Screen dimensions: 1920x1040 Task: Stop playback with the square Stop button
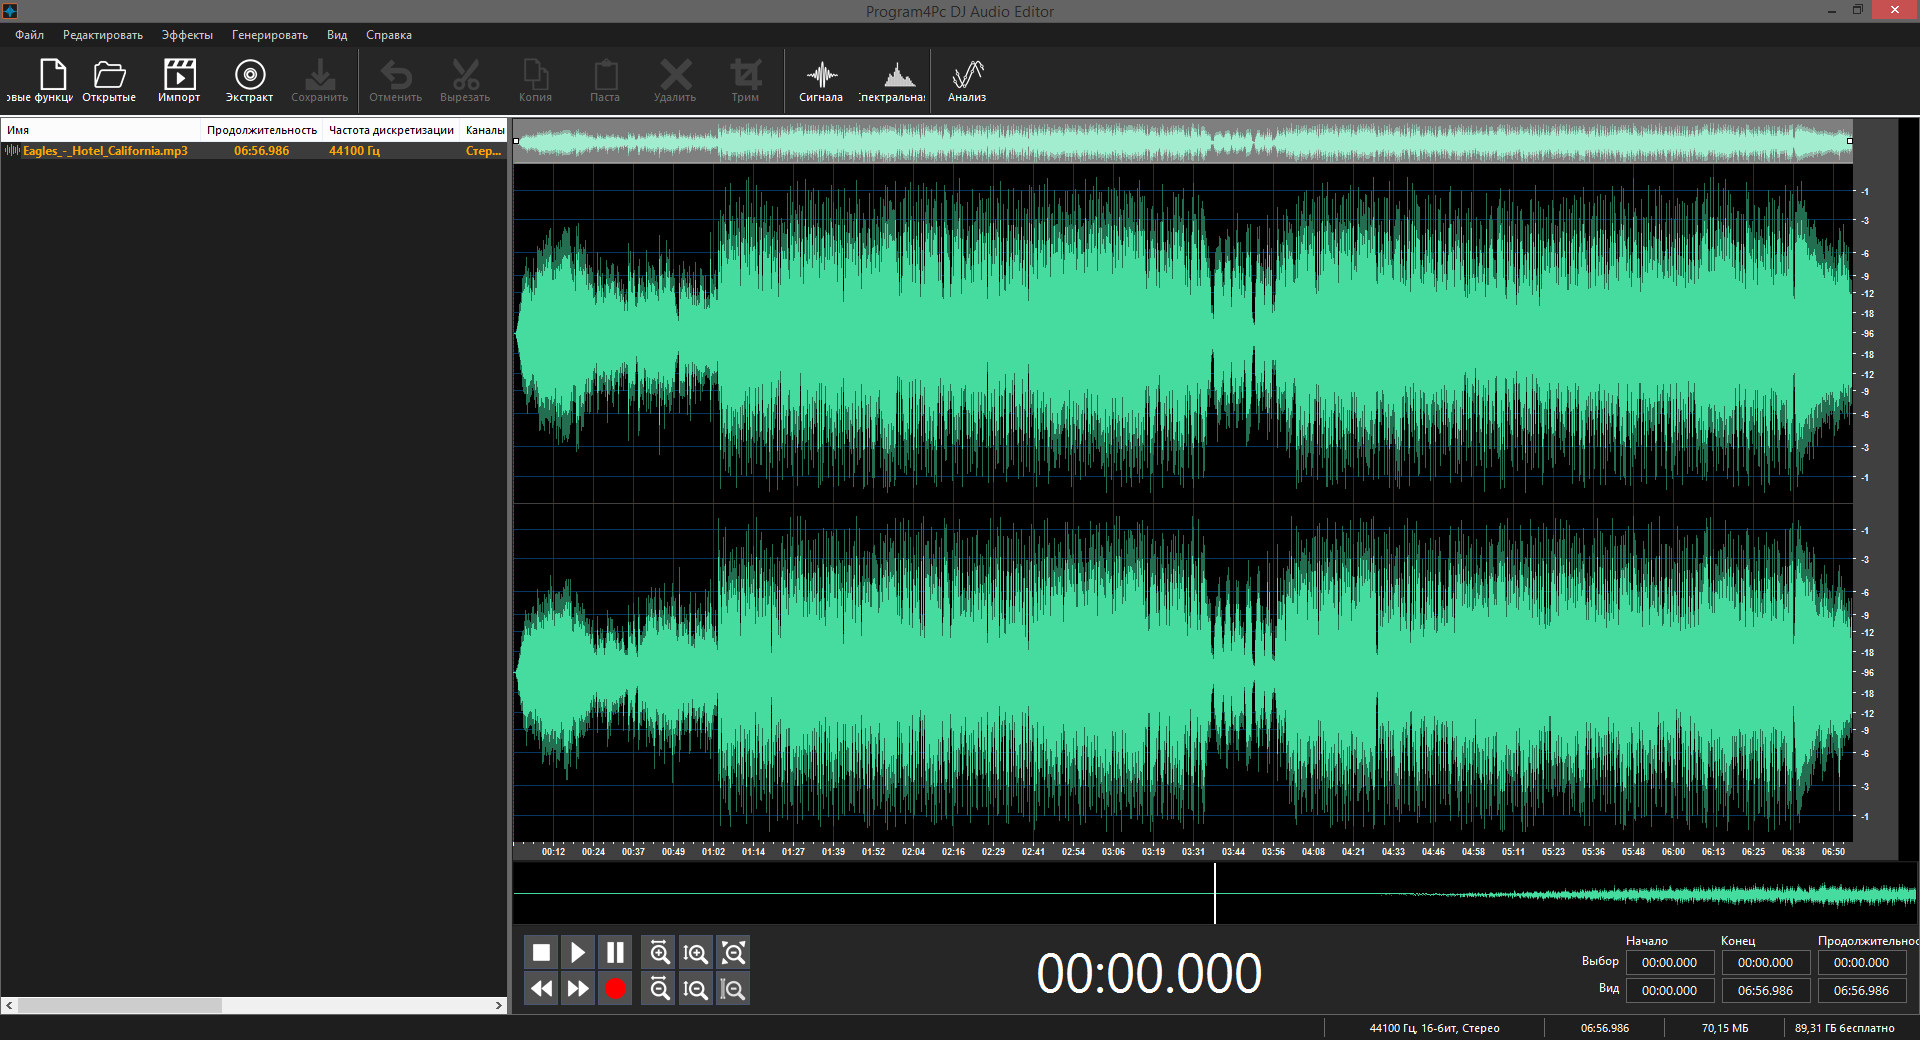point(541,952)
